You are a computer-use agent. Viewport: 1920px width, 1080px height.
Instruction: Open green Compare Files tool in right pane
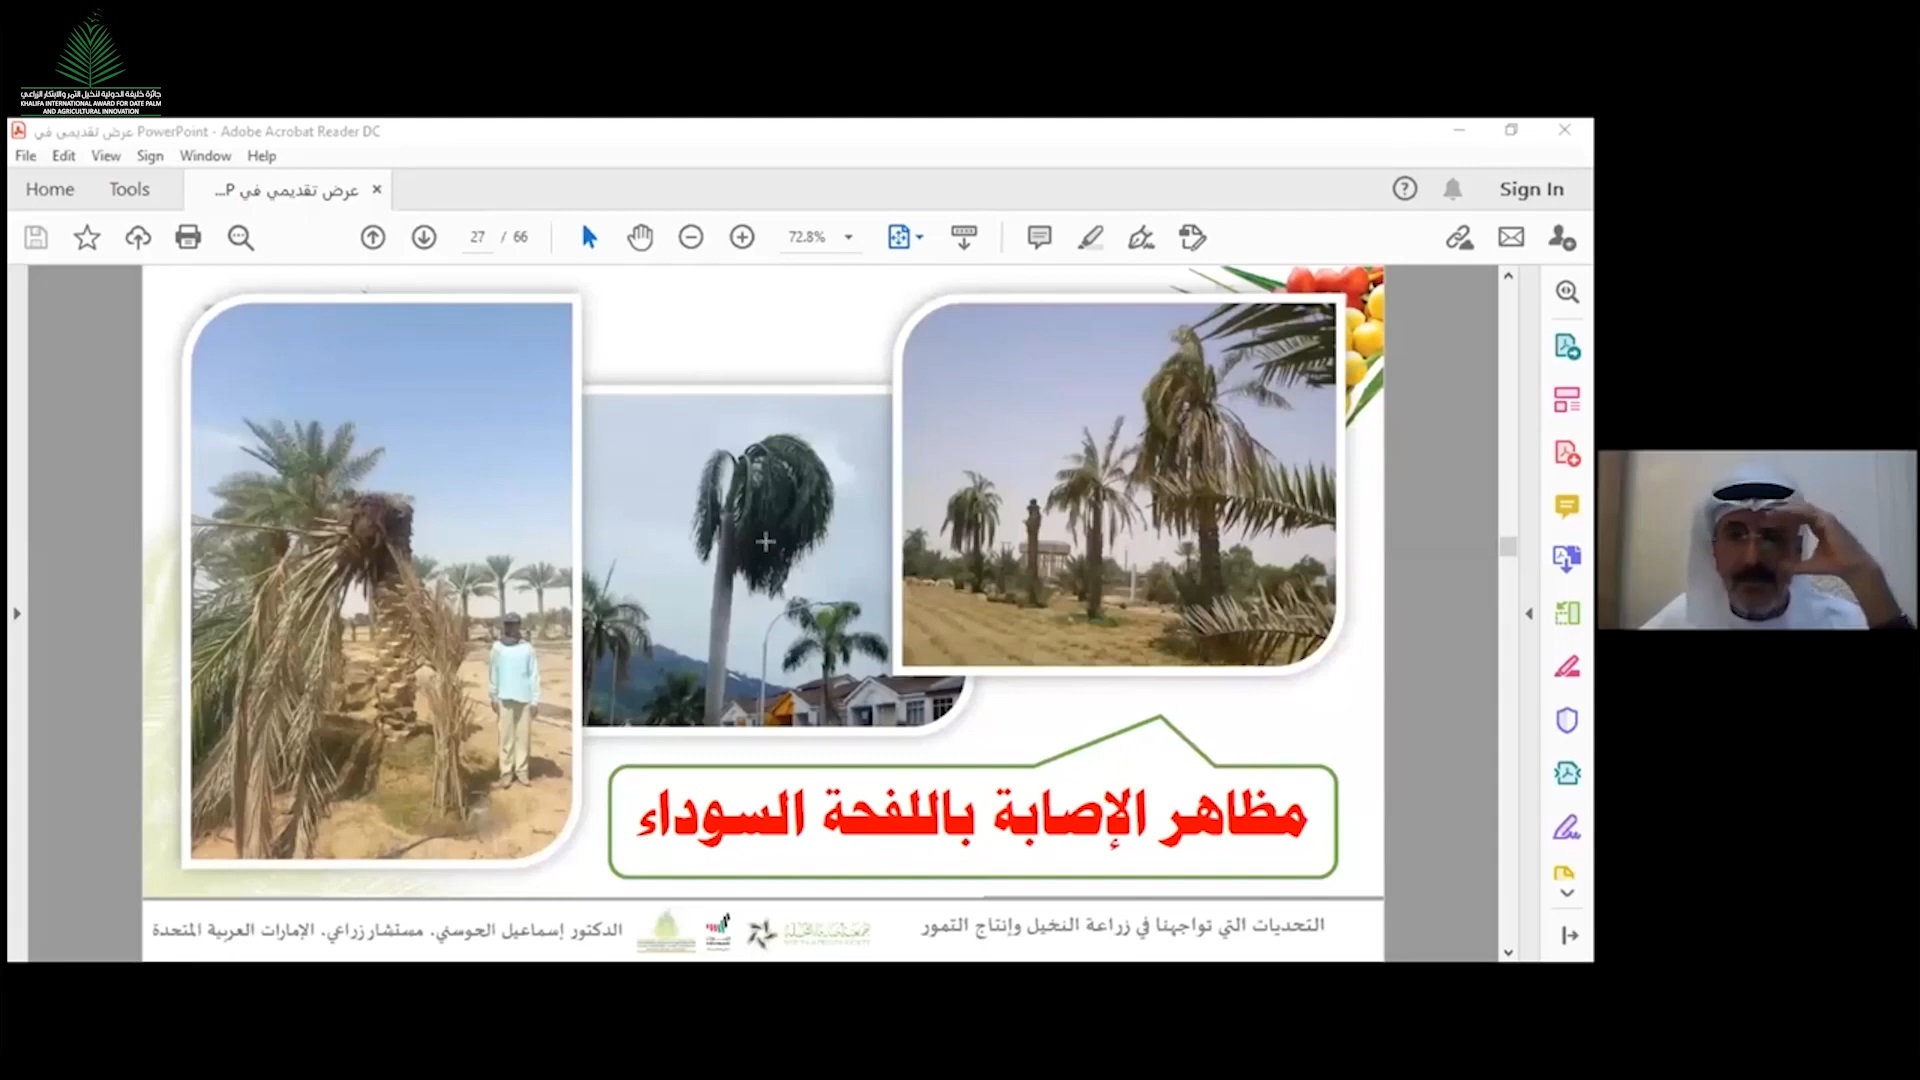[1567, 612]
